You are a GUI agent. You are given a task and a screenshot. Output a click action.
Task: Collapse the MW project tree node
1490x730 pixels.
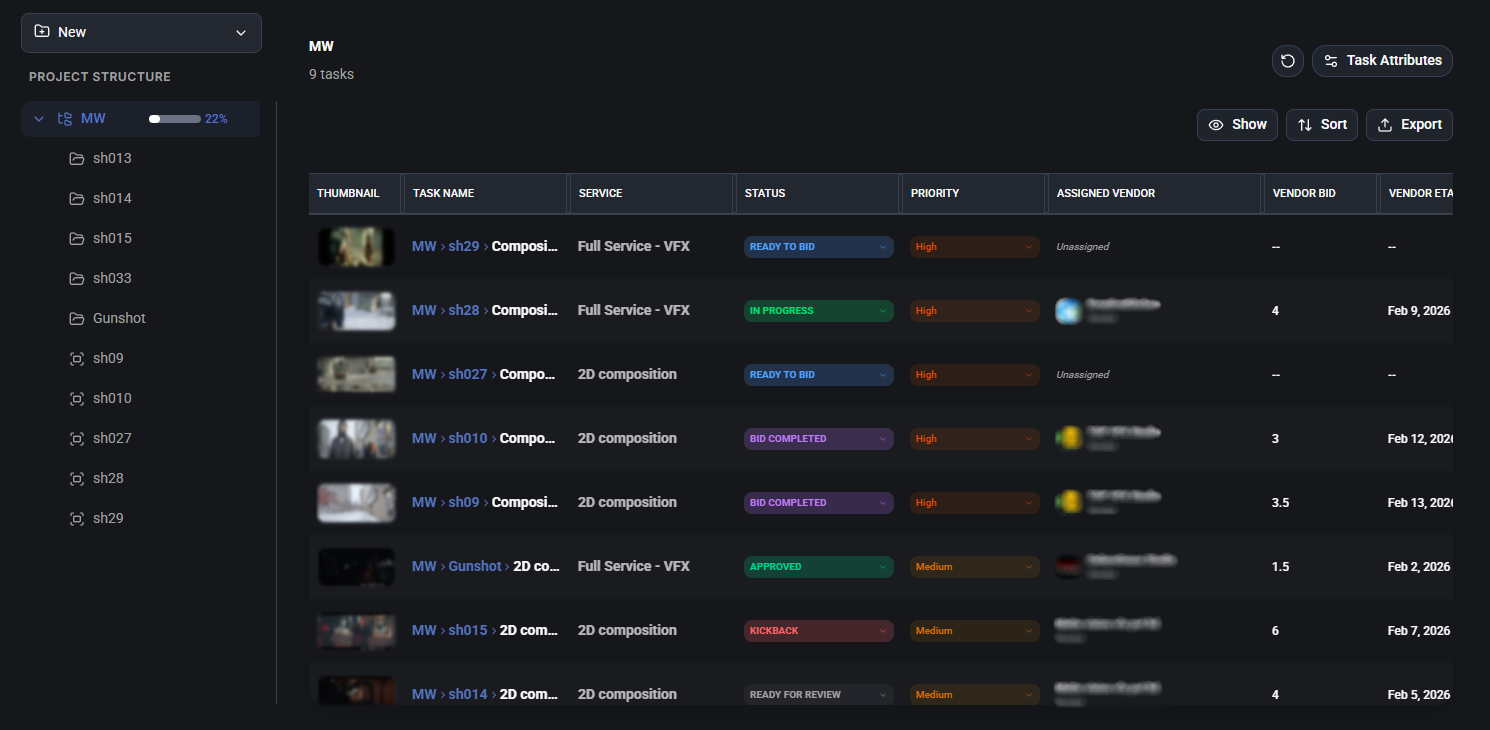click(x=39, y=119)
